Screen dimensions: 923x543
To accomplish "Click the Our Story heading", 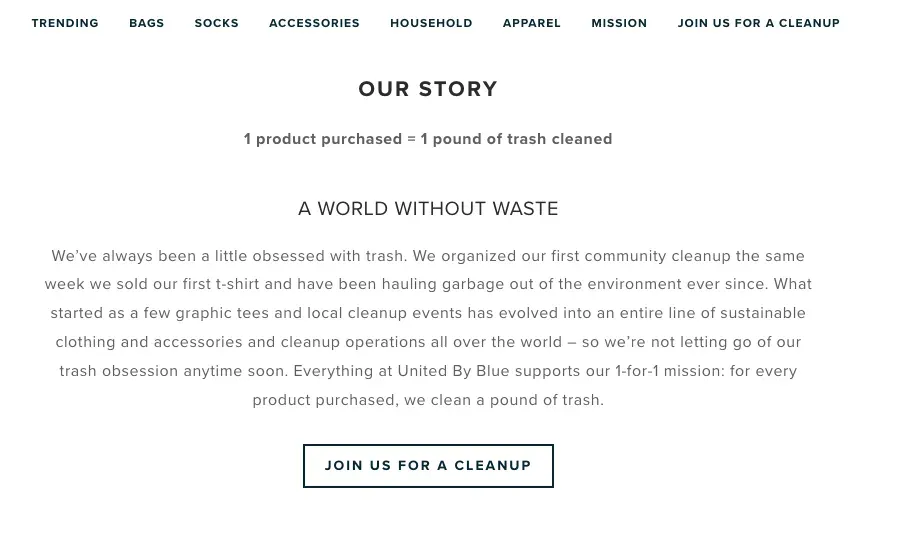I will click(x=428, y=89).
